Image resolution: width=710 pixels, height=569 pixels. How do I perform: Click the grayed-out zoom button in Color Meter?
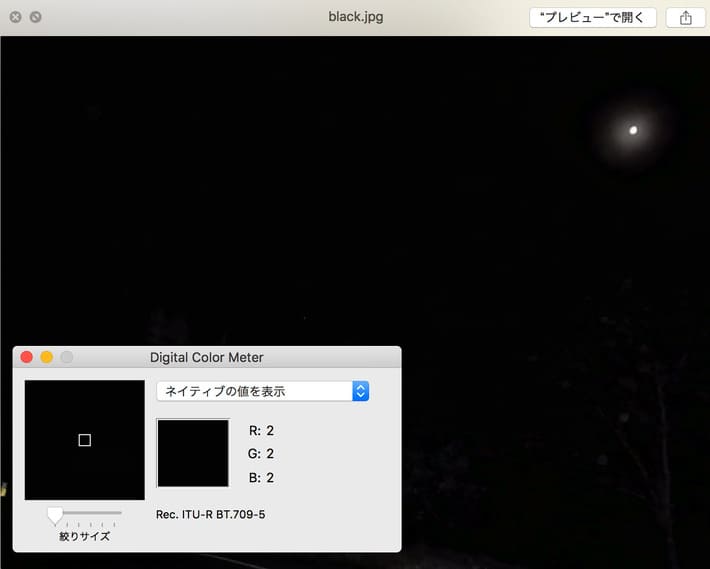pyautogui.click(x=67, y=357)
